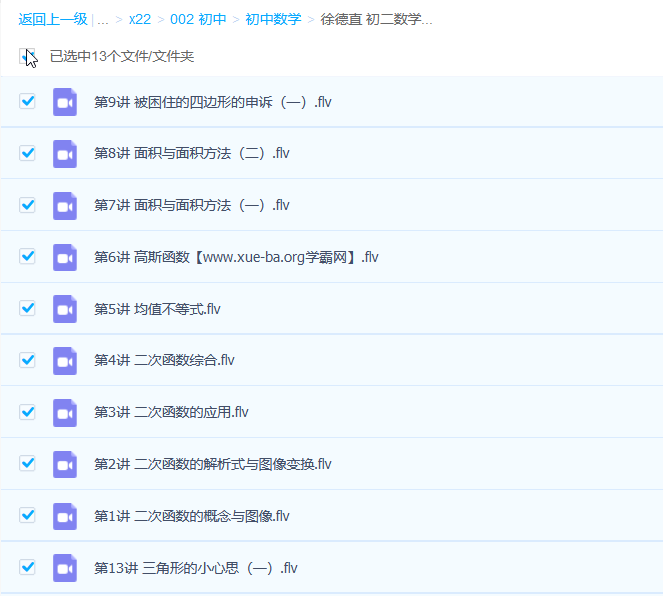Image resolution: width=663 pixels, height=596 pixels.
Task: Open 002 初中 breadcrumb folder
Action: (x=198, y=19)
